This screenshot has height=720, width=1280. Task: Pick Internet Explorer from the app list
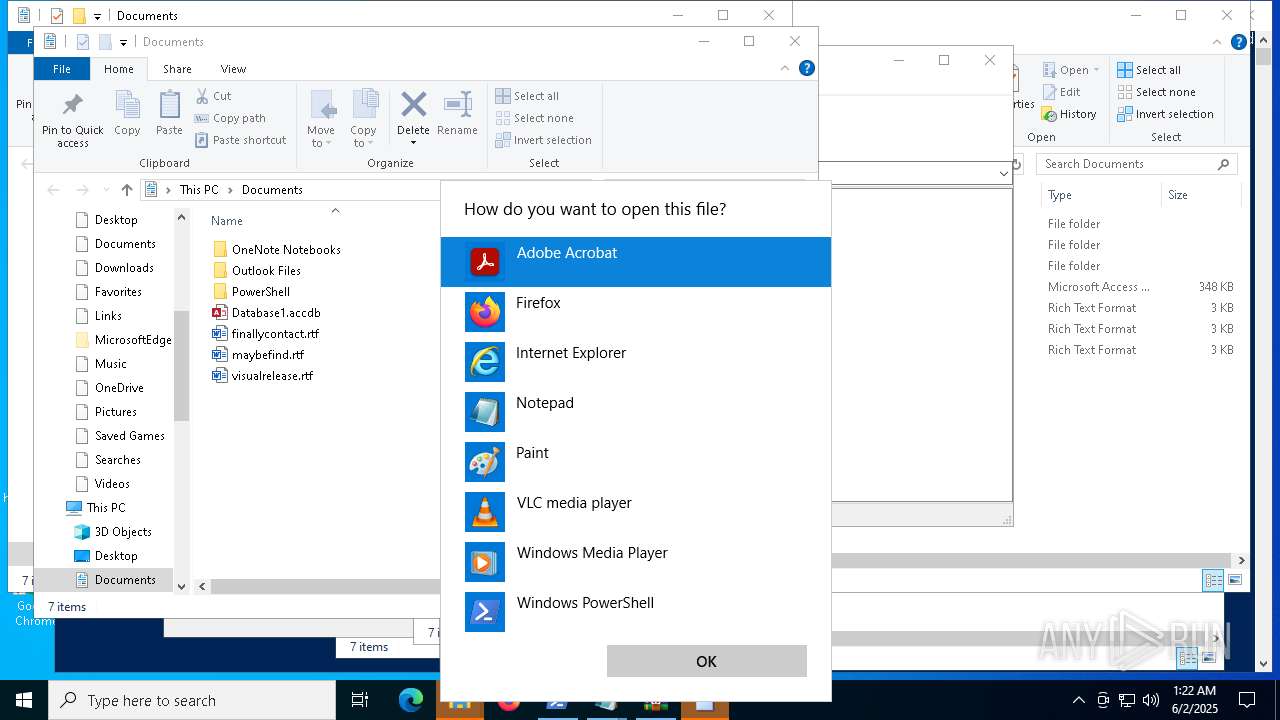click(636, 362)
